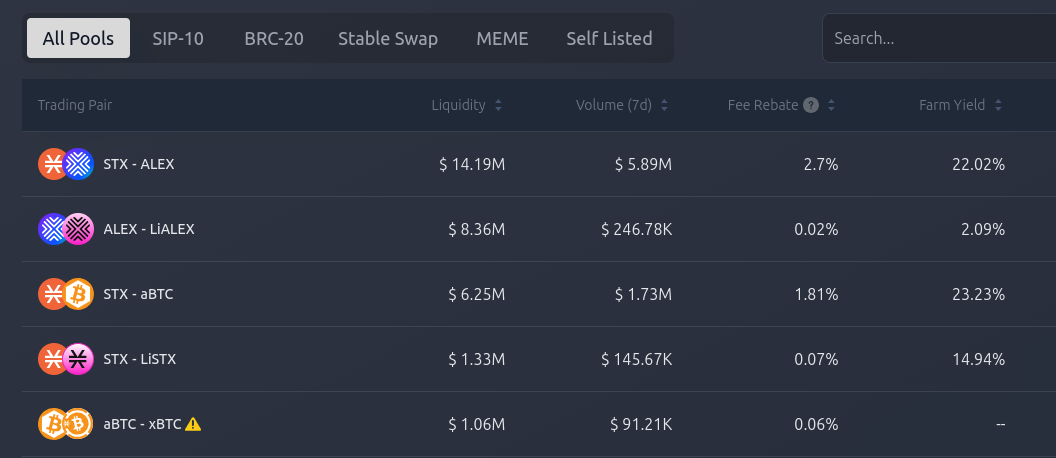Switch to the SIP-10 tab
The width and height of the screenshot is (1056, 458).
tap(178, 39)
